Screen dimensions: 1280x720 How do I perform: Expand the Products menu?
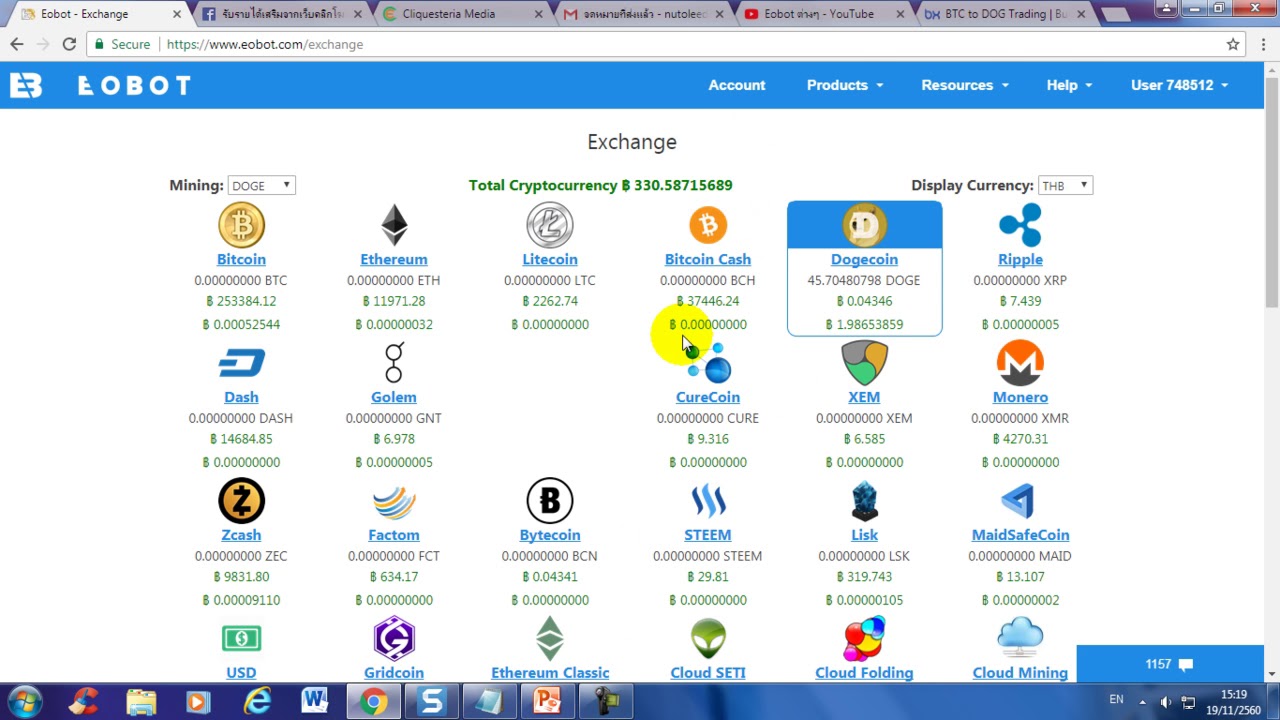click(845, 85)
